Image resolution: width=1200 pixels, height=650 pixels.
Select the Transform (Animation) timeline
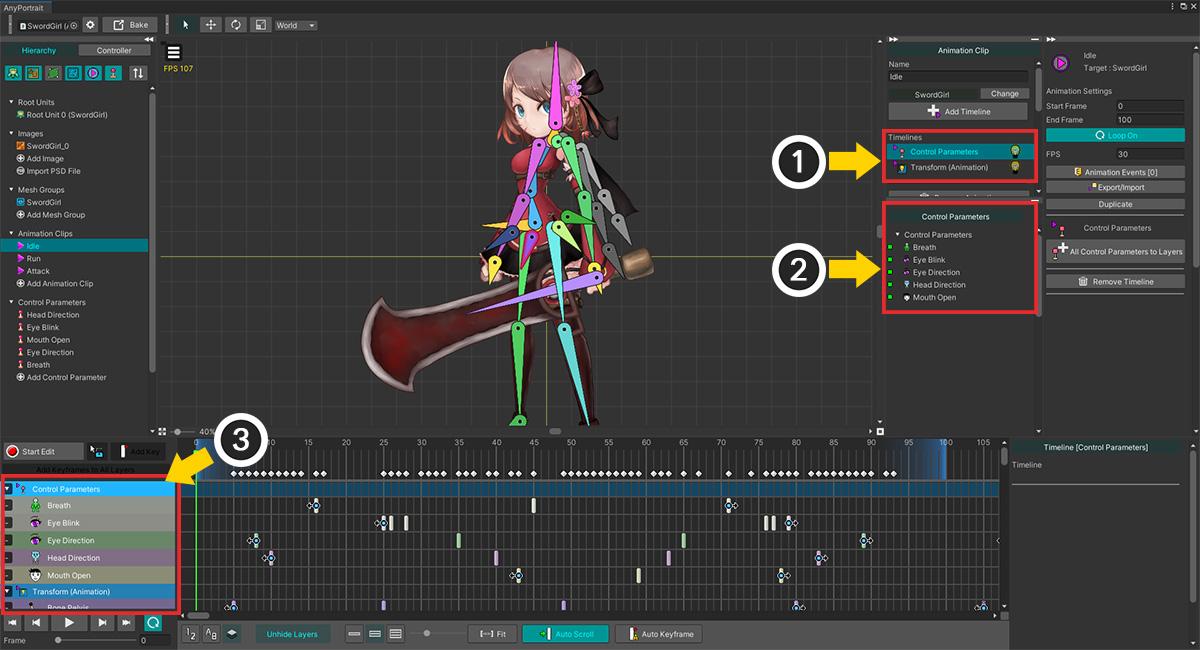click(x=949, y=167)
